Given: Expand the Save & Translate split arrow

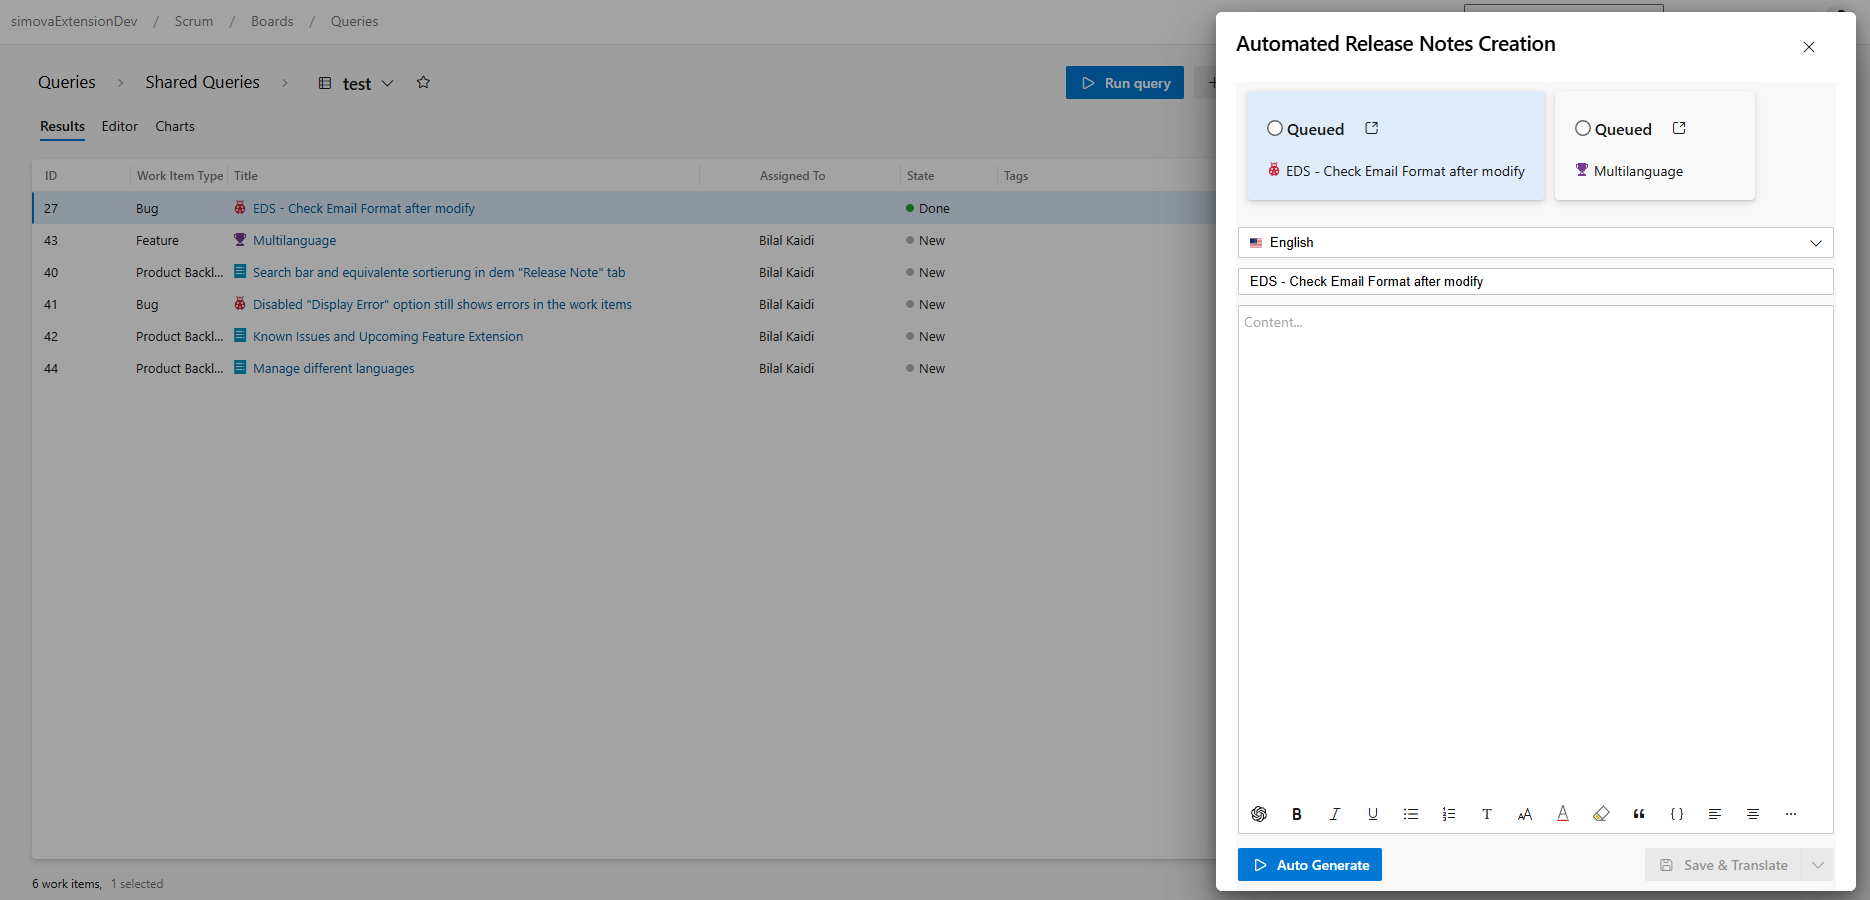Looking at the screenshot, I should tap(1818, 865).
